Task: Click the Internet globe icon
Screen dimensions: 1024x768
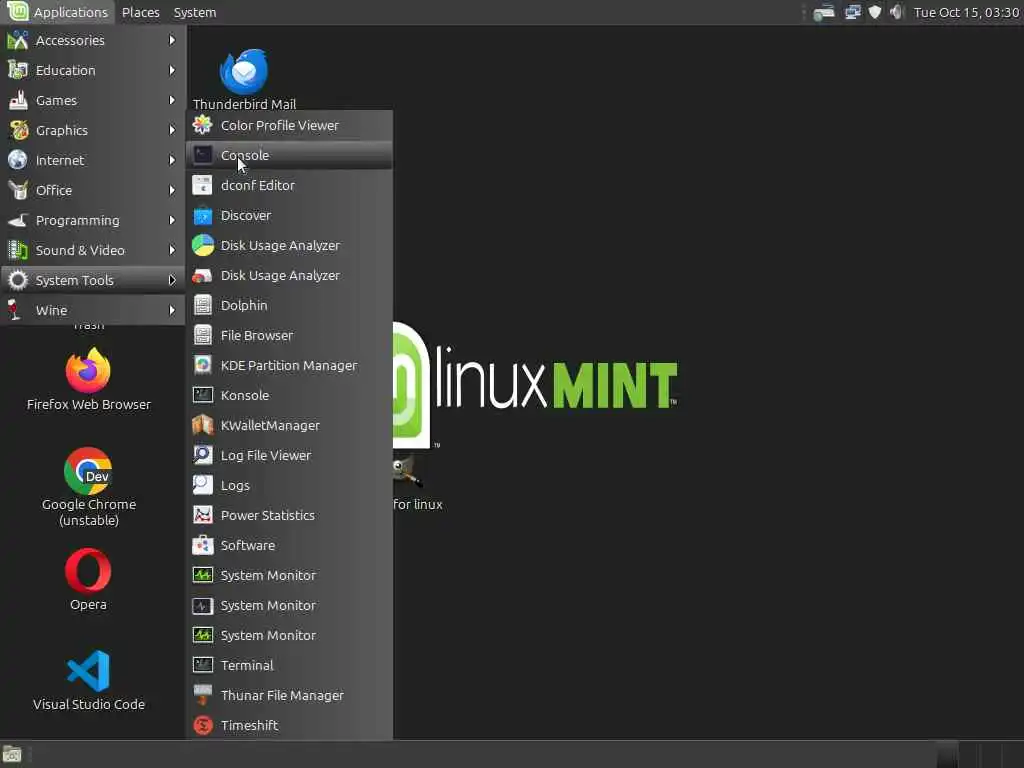Action: 18,160
